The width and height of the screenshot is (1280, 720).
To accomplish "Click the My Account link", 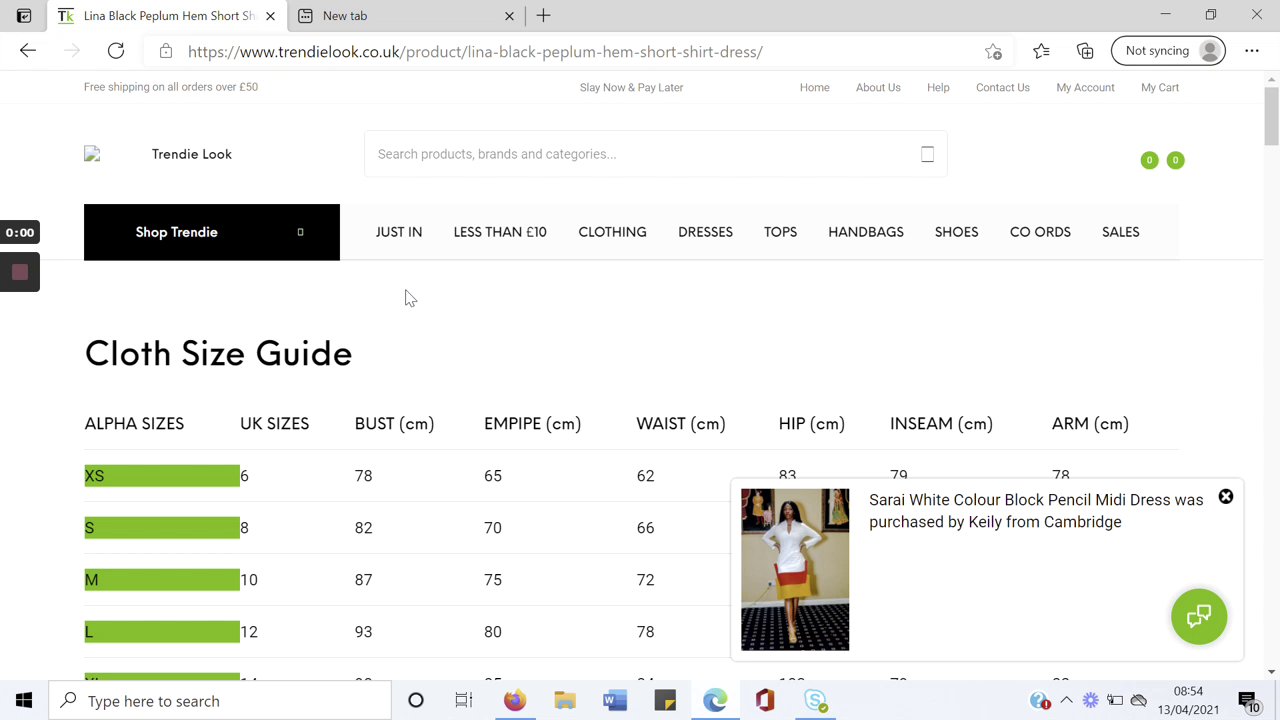I will click(x=1085, y=87).
